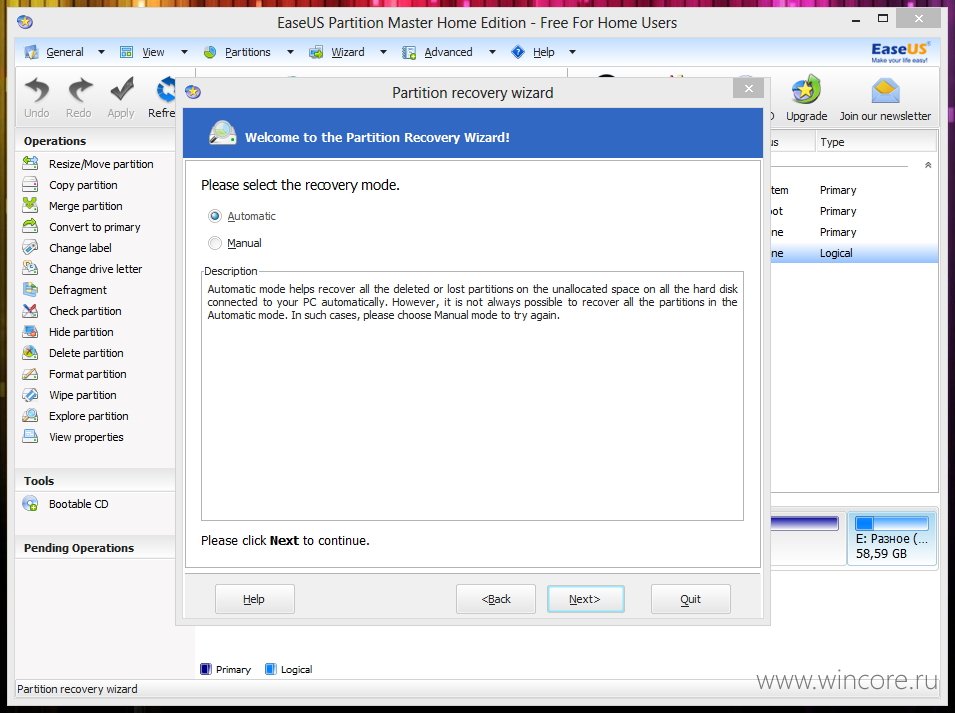The image size is (955, 713).
Task: Expand the View menu dropdown arrow
Action: pos(184,52)
